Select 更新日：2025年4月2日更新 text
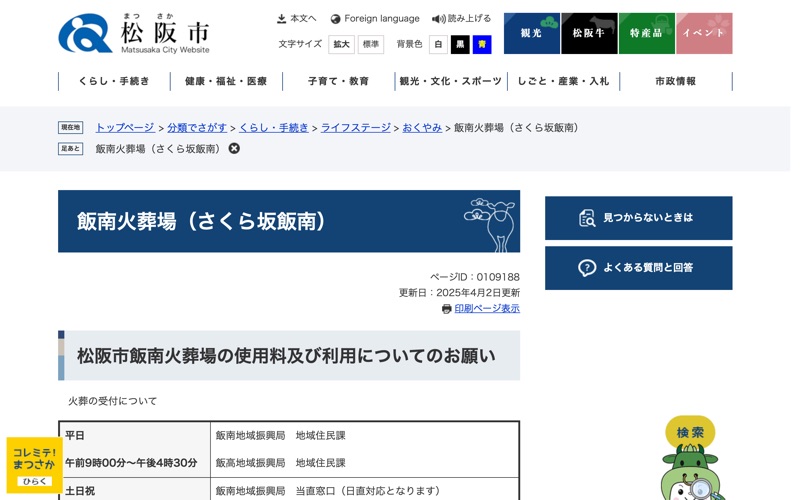Image resolution: width=800 pixels, height=500 pixels. pos(459,293)
